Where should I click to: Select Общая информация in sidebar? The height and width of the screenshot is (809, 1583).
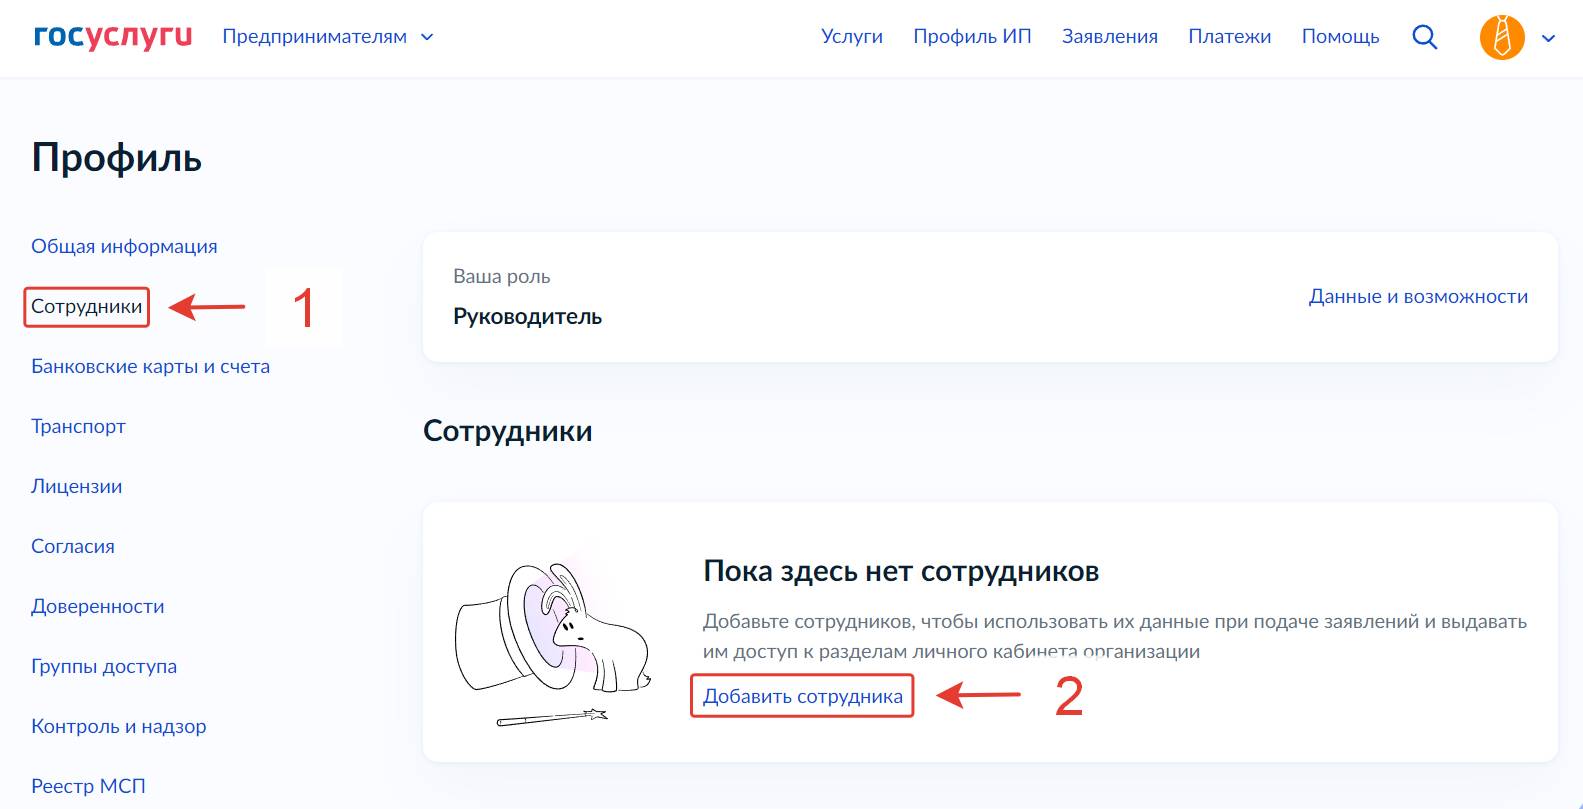click(124, 246)
